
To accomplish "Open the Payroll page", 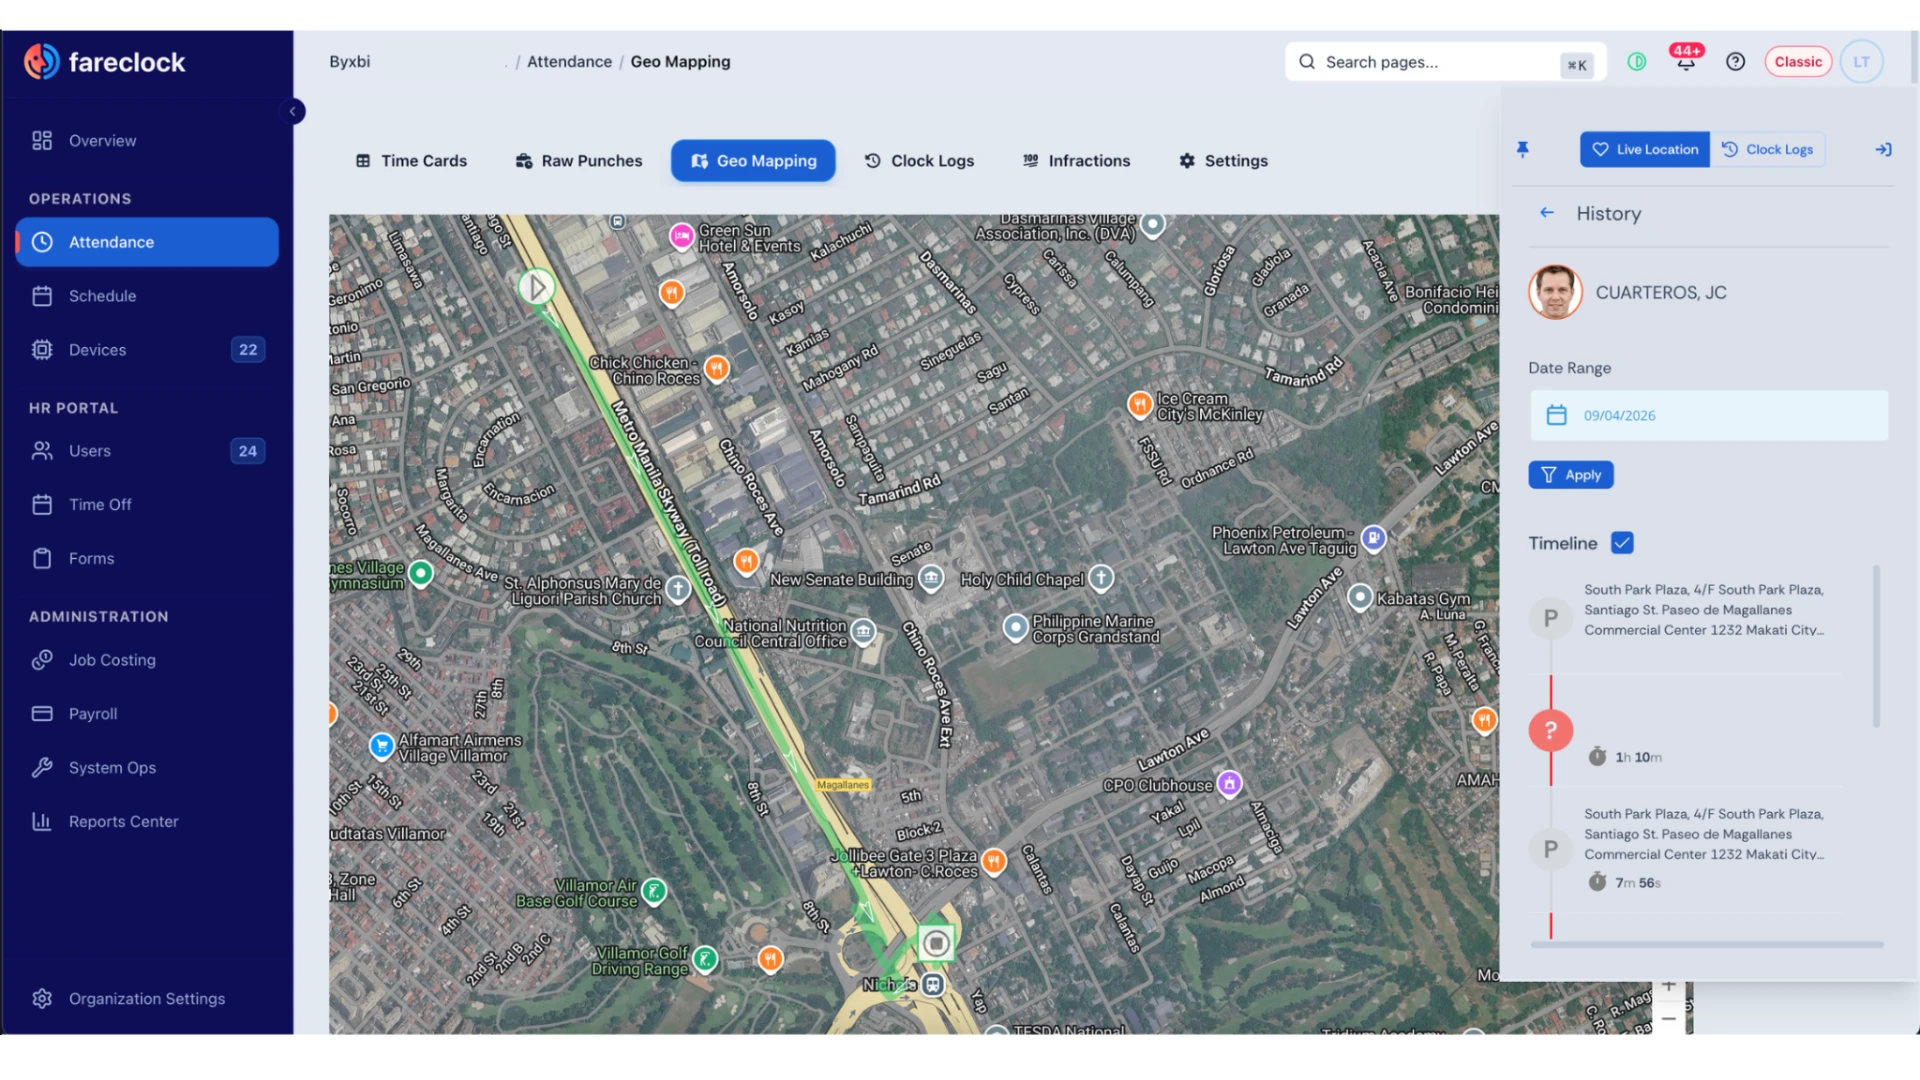I will coord(146,714).
